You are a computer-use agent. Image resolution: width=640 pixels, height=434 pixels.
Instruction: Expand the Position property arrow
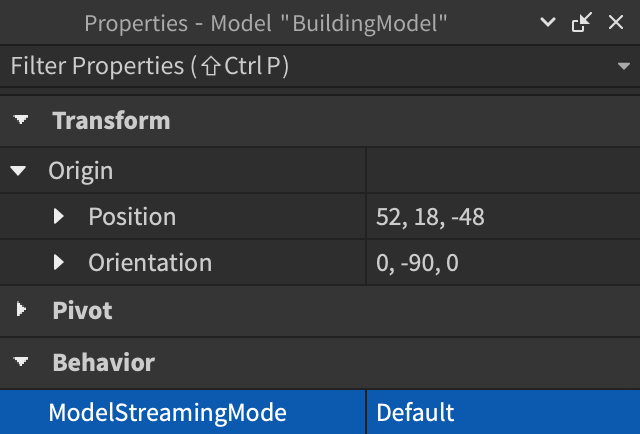[x=59, y=216]
